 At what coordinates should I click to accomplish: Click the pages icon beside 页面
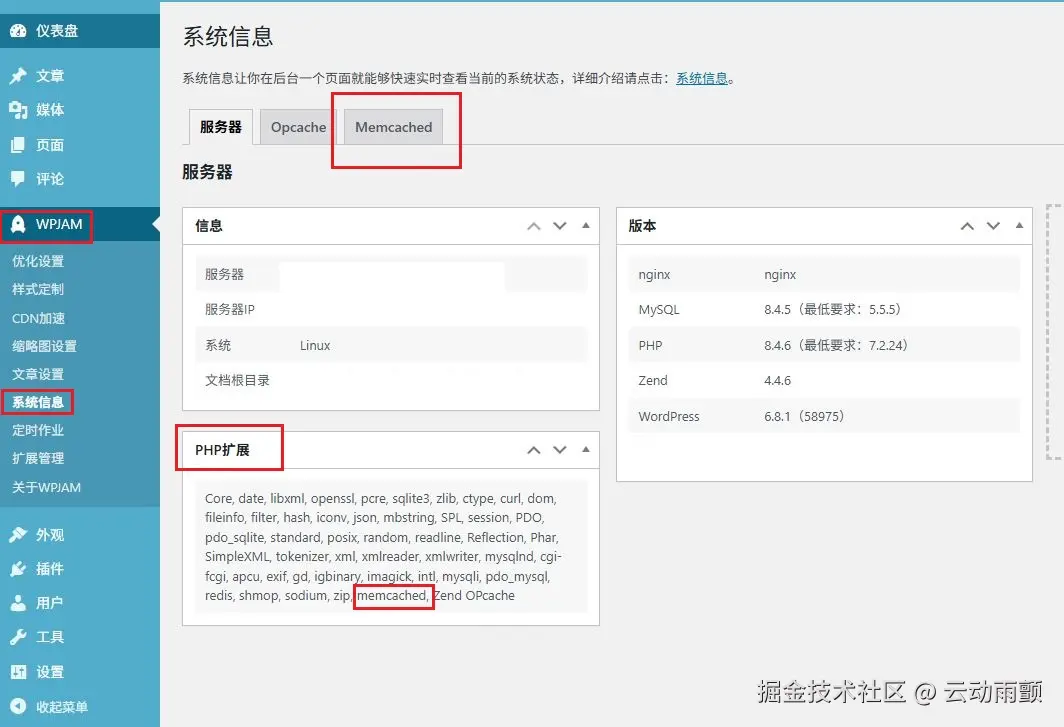pos(18,145)
